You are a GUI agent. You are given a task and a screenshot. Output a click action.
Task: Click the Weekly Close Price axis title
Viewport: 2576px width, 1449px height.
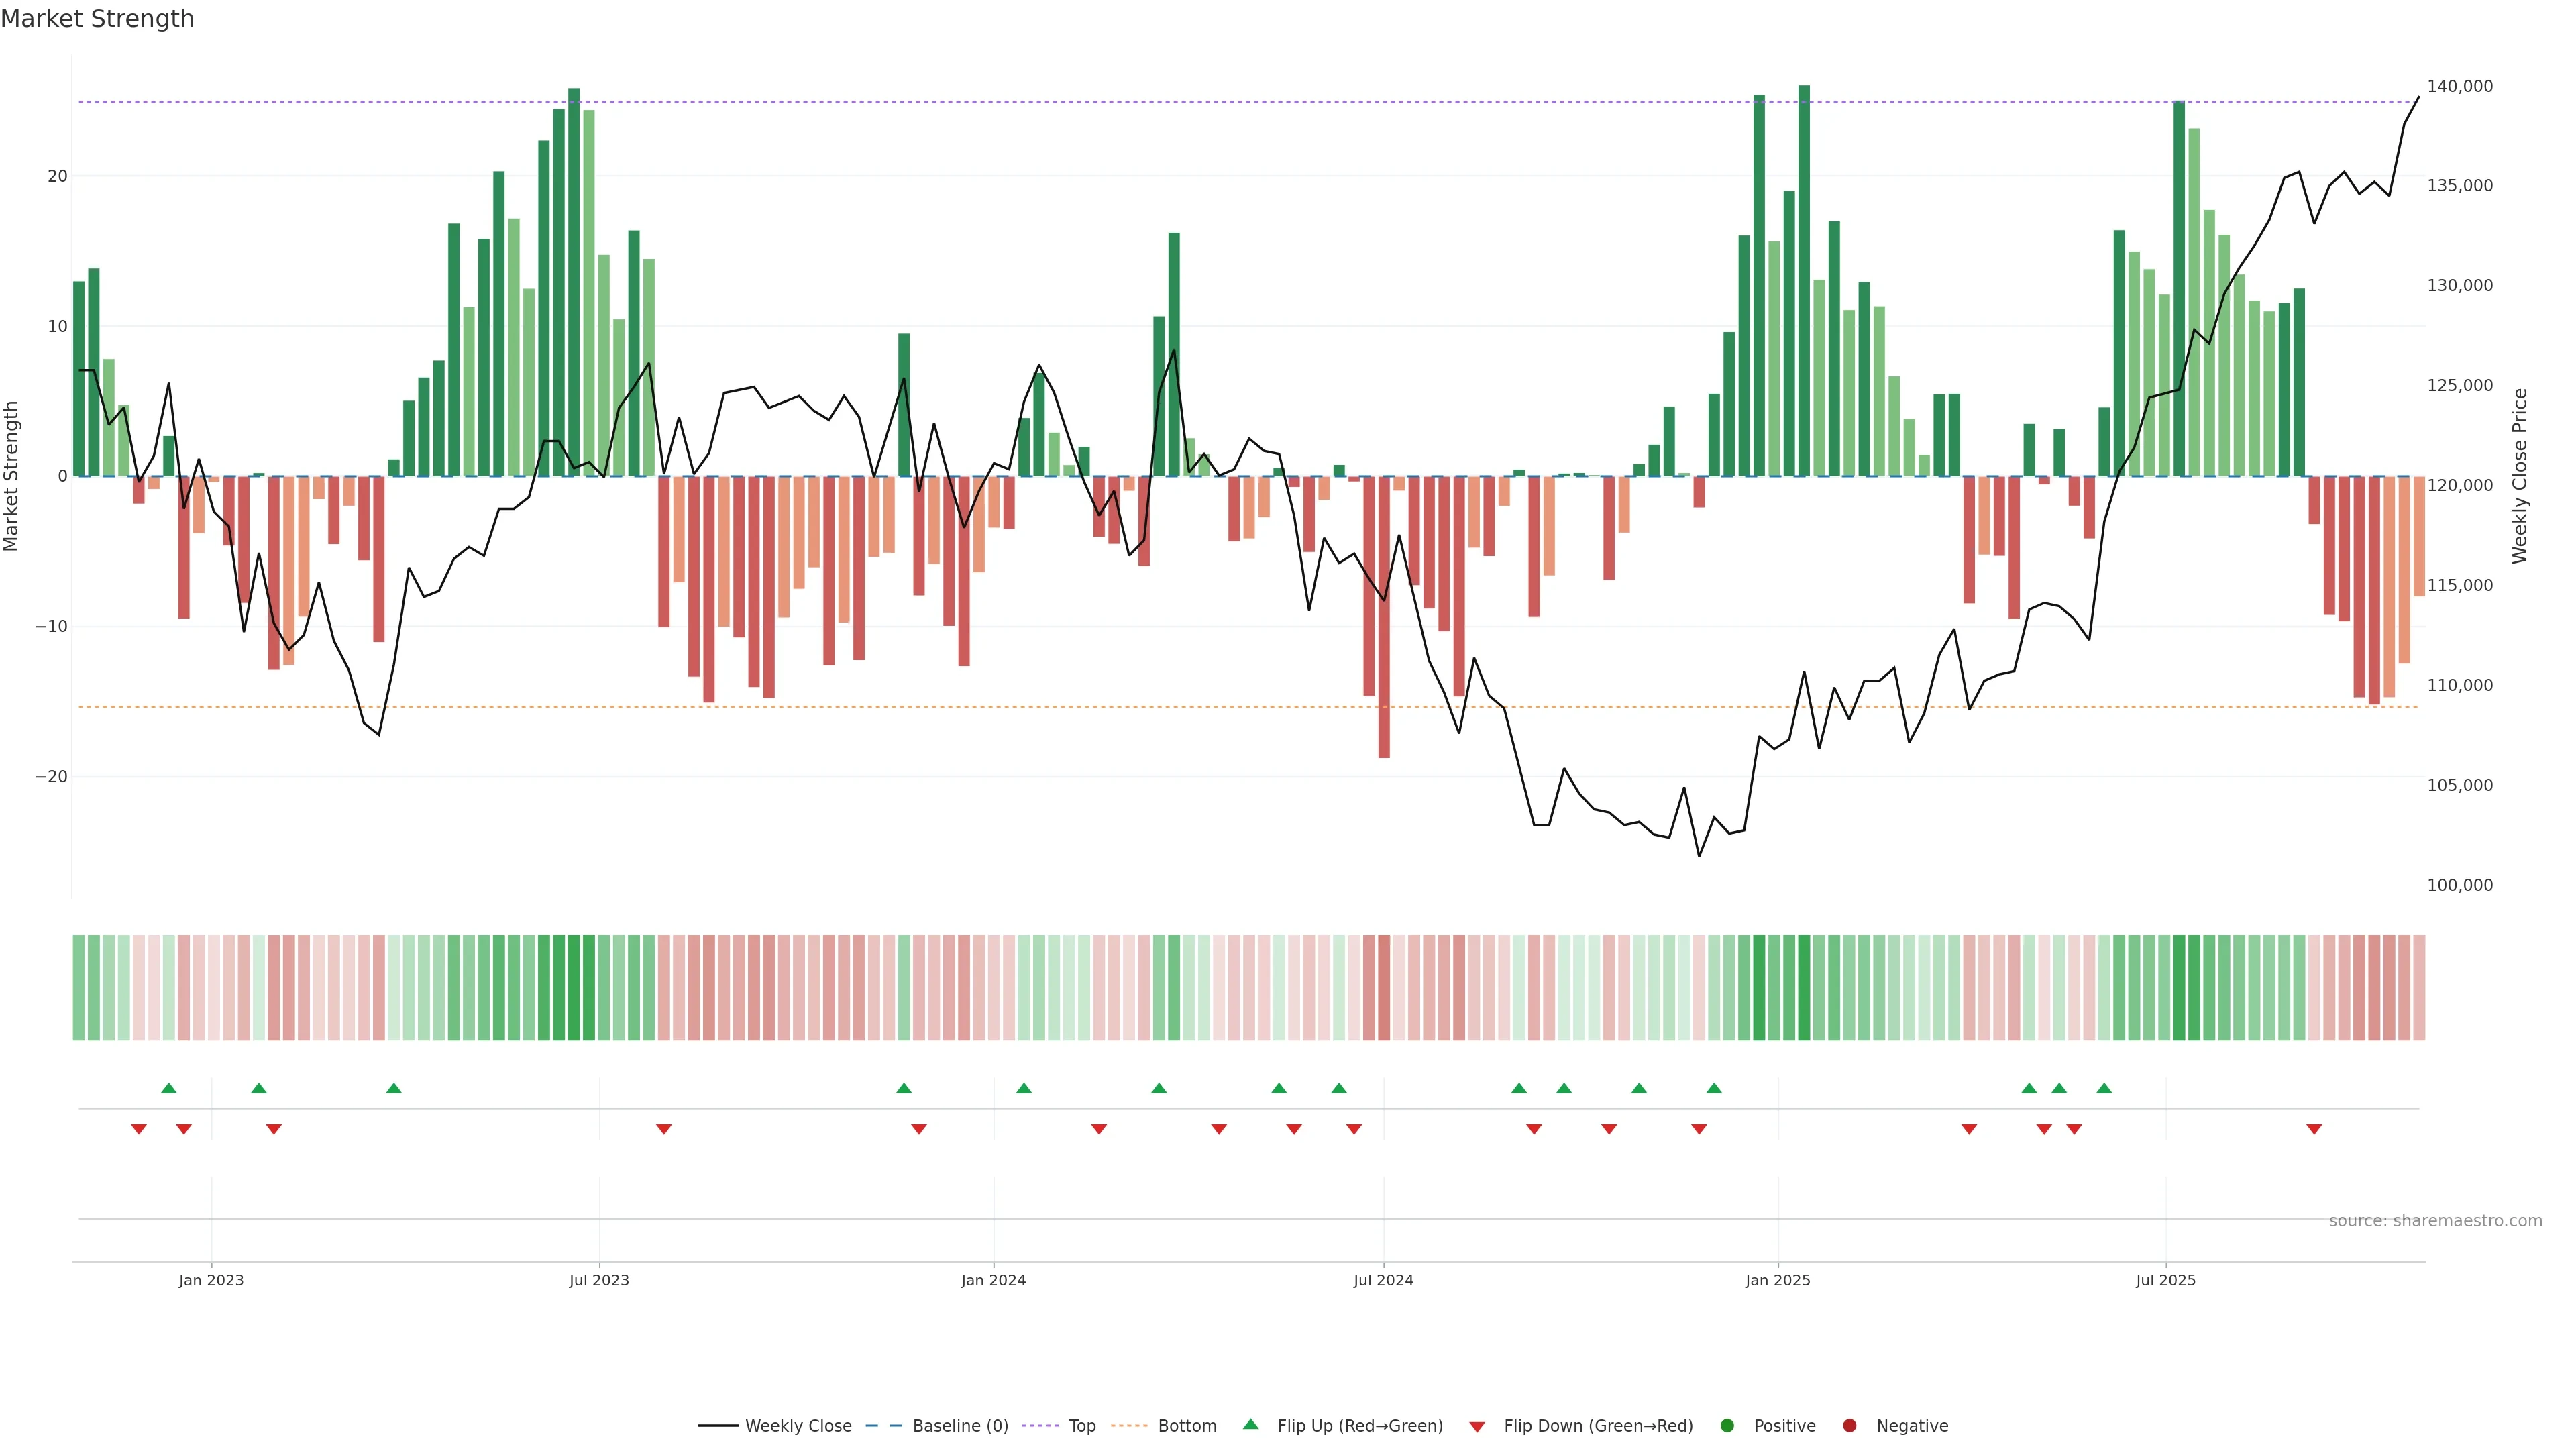2519,476
